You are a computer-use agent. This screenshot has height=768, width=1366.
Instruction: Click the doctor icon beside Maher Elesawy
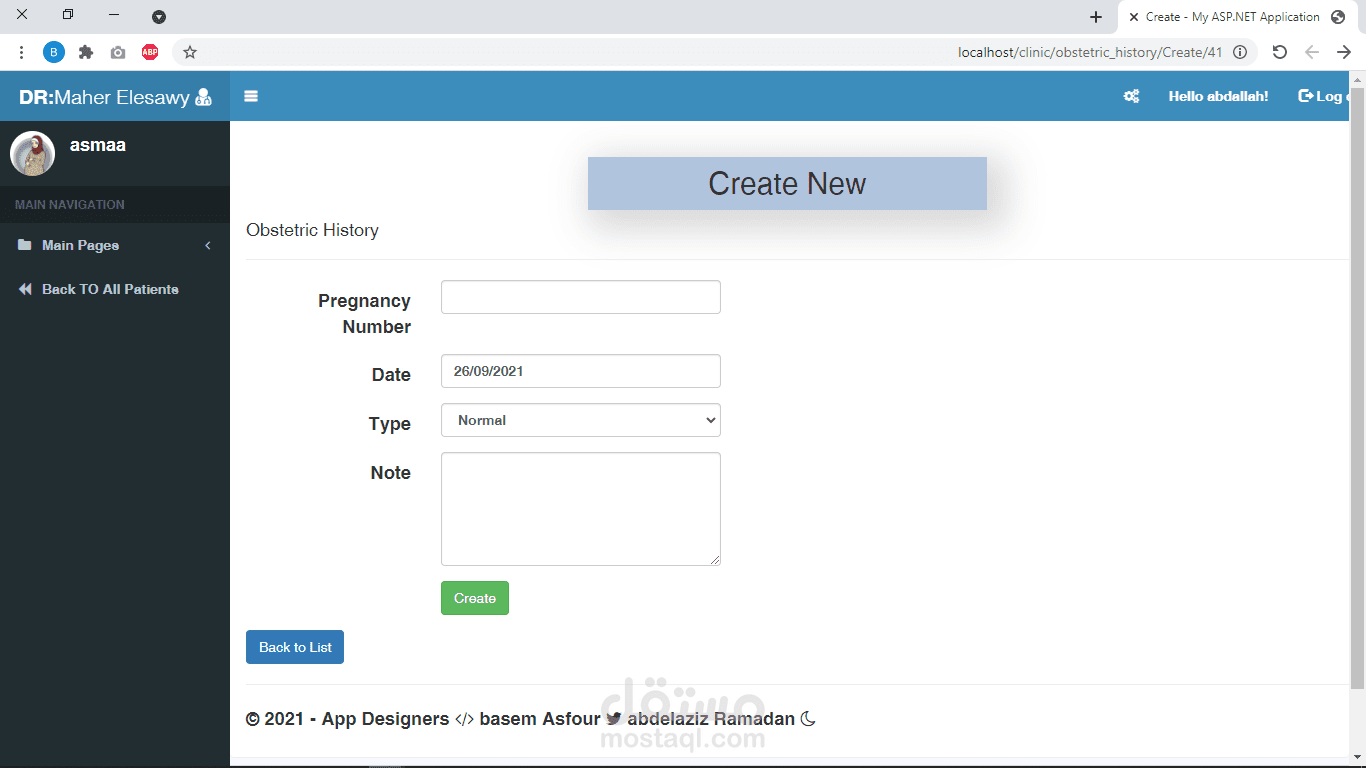203,97
